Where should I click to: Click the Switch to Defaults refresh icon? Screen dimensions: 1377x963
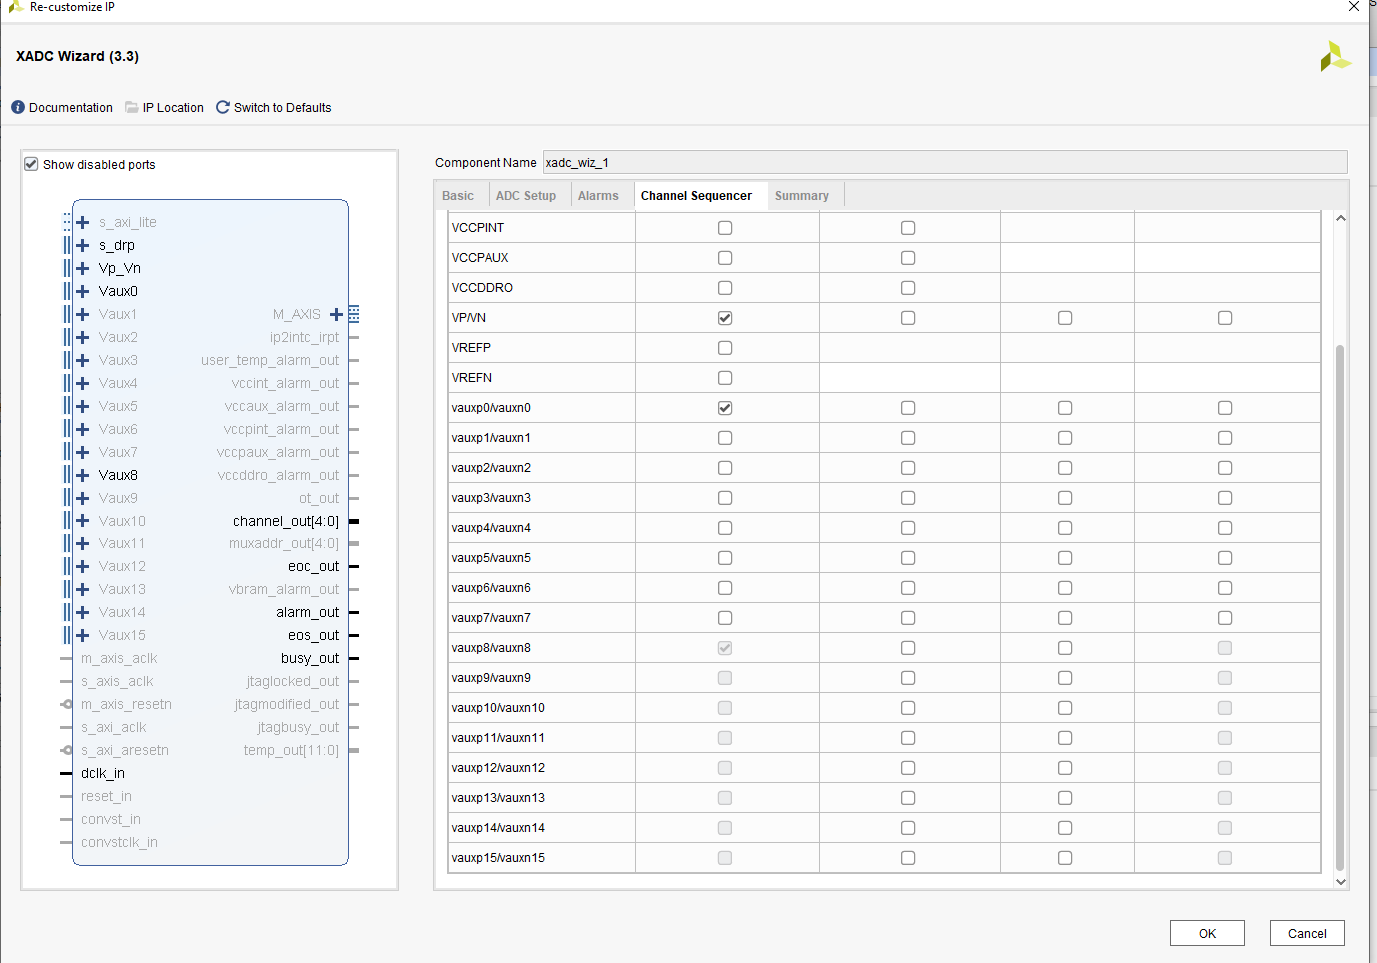point(223,107)
